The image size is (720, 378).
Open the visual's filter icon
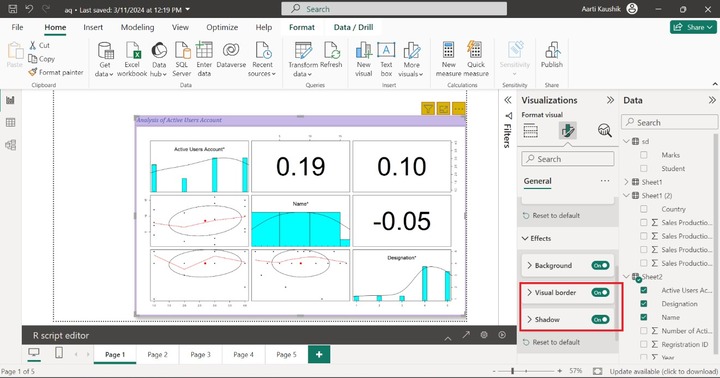pos(428,108)
